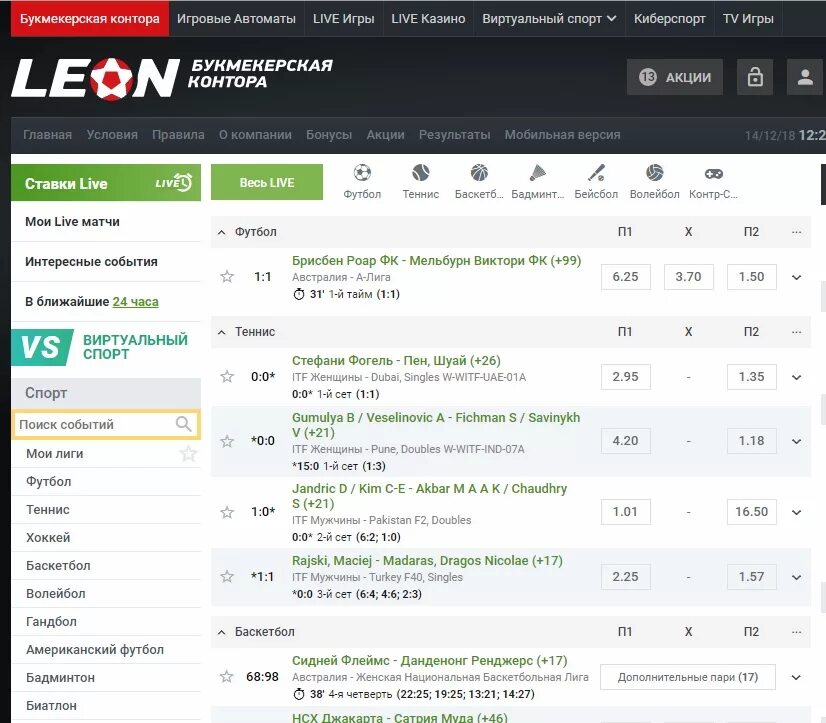This screenshot has width=826, height=723.
Task: Open the user profile icon
Action: tap(804, 77)
